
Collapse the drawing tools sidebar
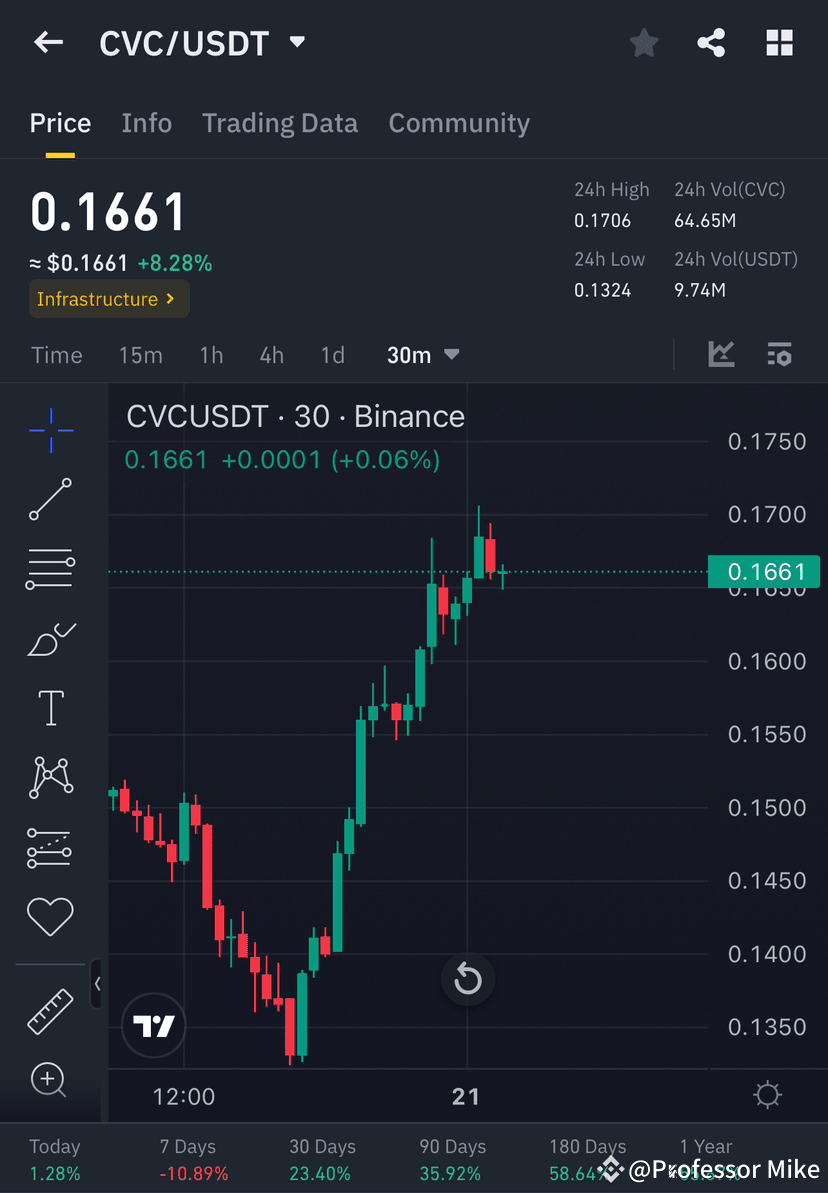click(97, 984)
